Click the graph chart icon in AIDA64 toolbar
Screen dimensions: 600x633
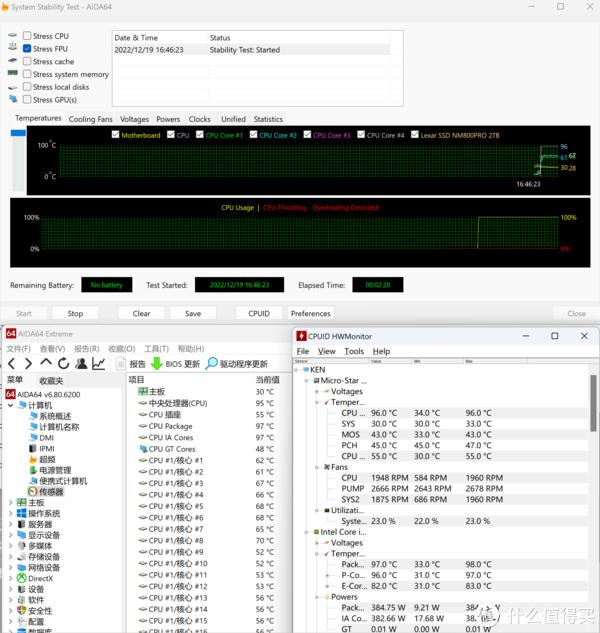(x=99, y=364)
